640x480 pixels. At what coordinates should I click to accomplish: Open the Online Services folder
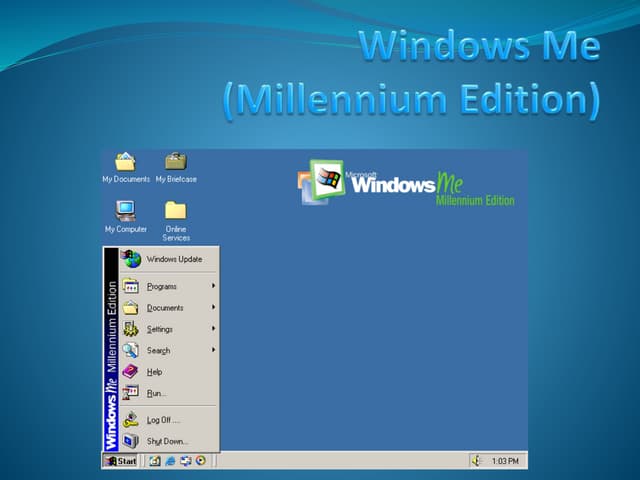coord(176,211)
